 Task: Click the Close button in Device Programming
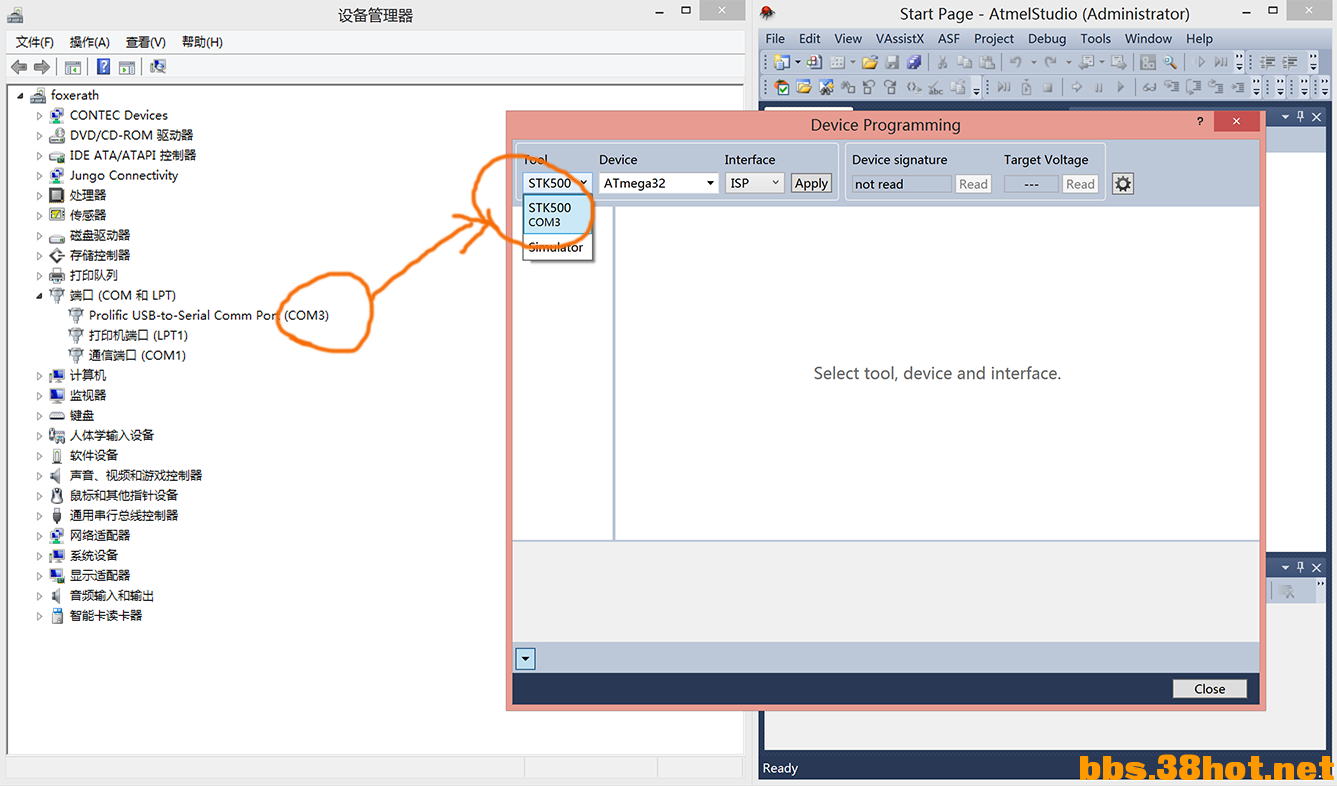pyautogui.click(x=1209, y=688)
